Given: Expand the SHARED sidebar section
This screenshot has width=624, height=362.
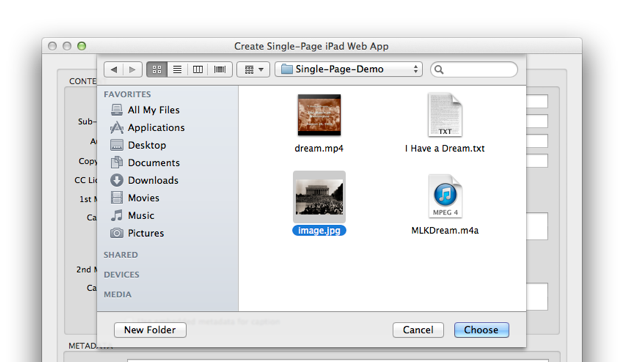Looking at the screenshot, I should coord(121,255).
